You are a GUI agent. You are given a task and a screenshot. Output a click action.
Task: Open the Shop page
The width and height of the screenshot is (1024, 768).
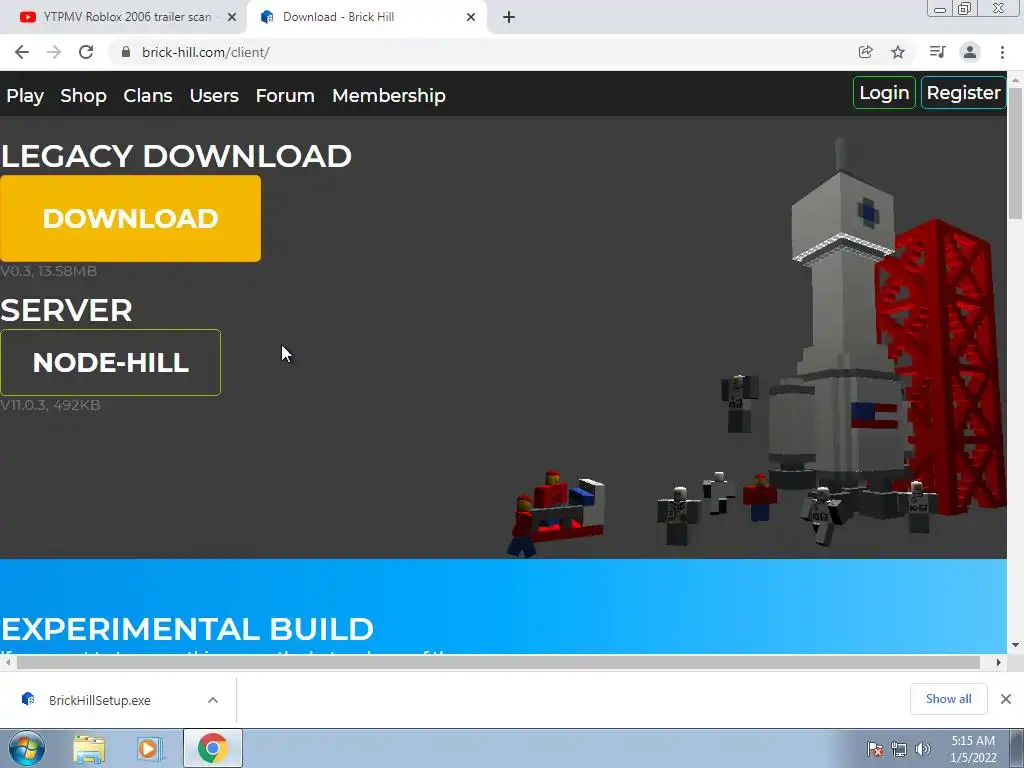coord(84,95)
